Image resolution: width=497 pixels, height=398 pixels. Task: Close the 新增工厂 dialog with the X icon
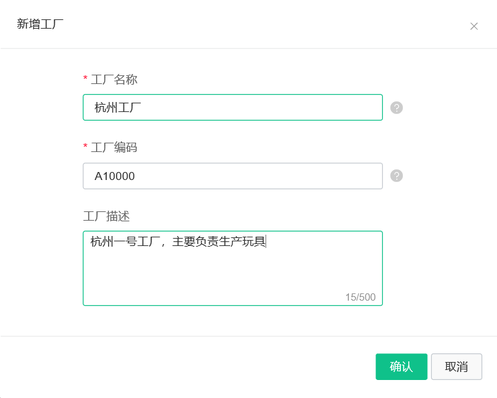(474, 26)
